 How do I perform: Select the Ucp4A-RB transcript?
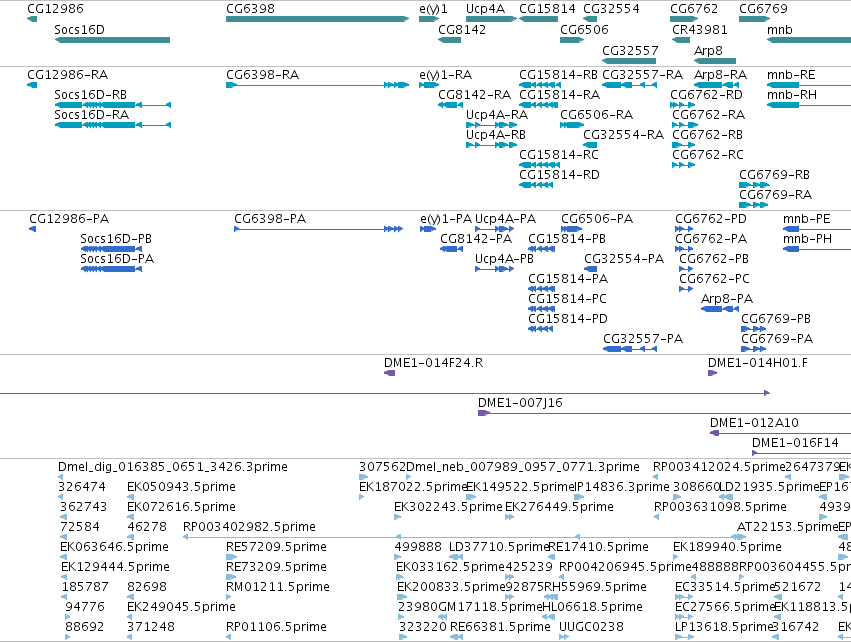[492, 145]
